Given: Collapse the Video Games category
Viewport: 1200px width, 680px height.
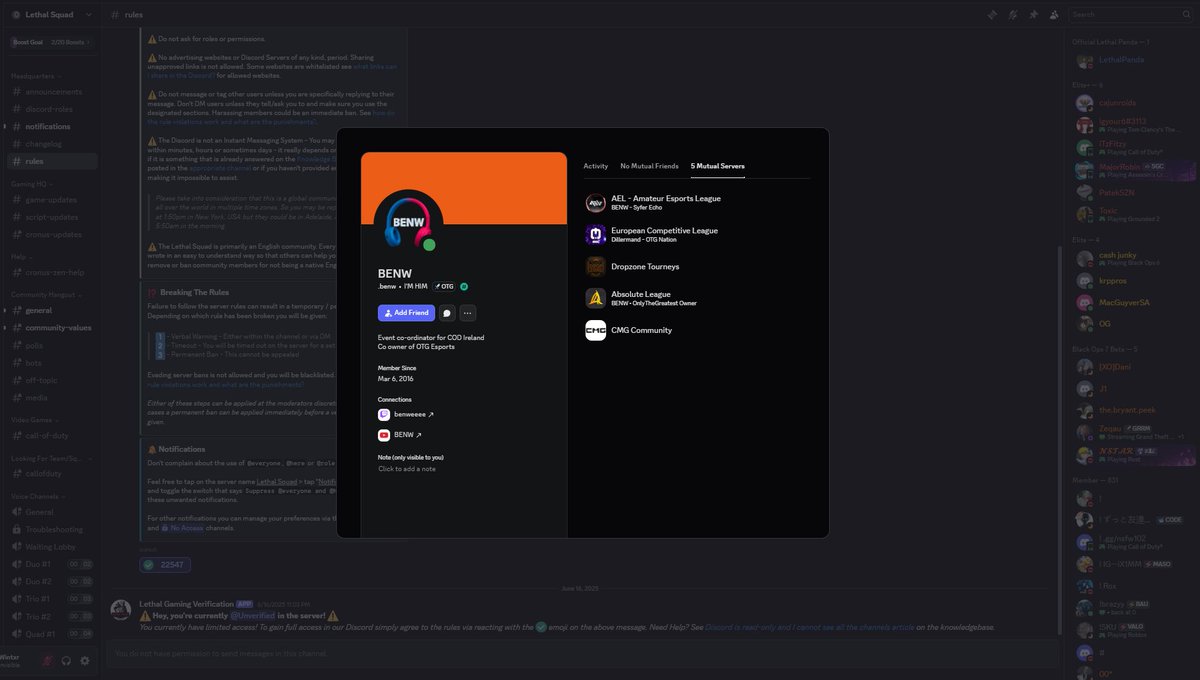Looking at the screenshot, I should coord(33,420).
